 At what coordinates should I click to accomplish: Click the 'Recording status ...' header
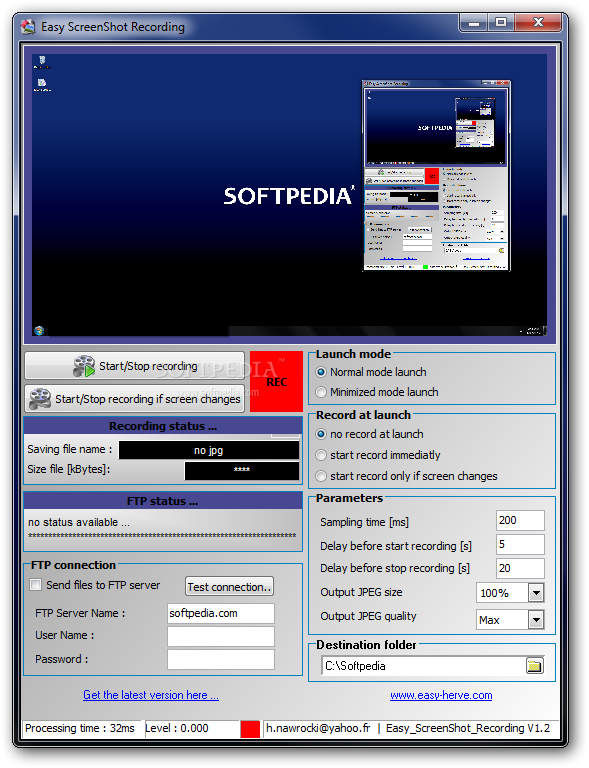coord(163,426)
